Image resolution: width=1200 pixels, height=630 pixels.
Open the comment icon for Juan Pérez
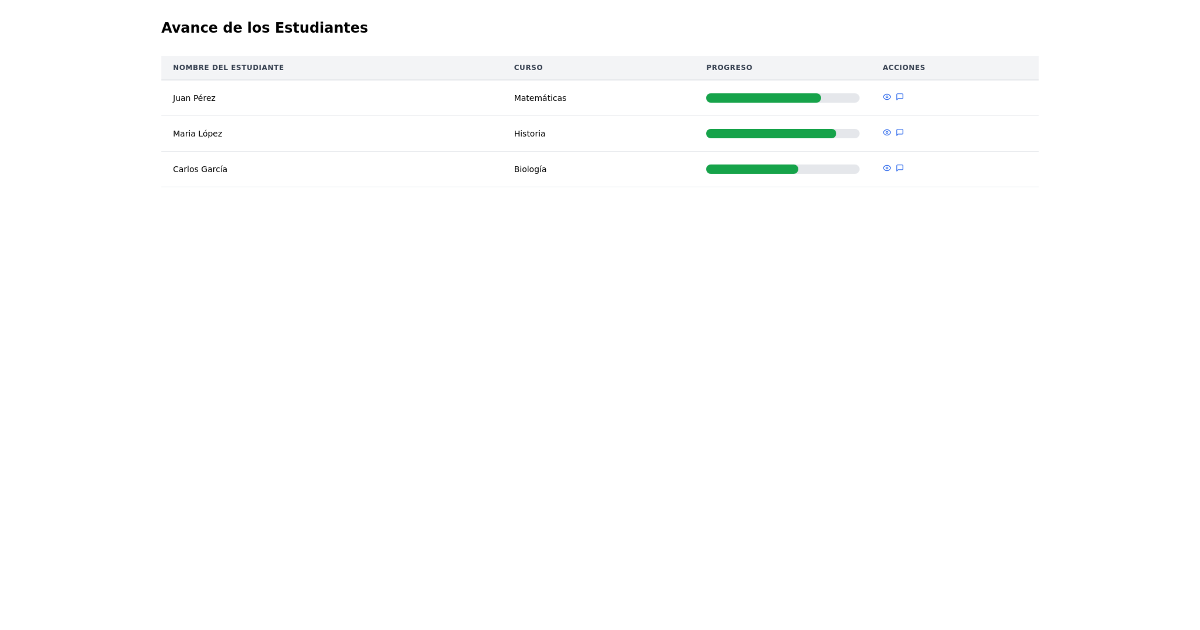pos(899,97)
